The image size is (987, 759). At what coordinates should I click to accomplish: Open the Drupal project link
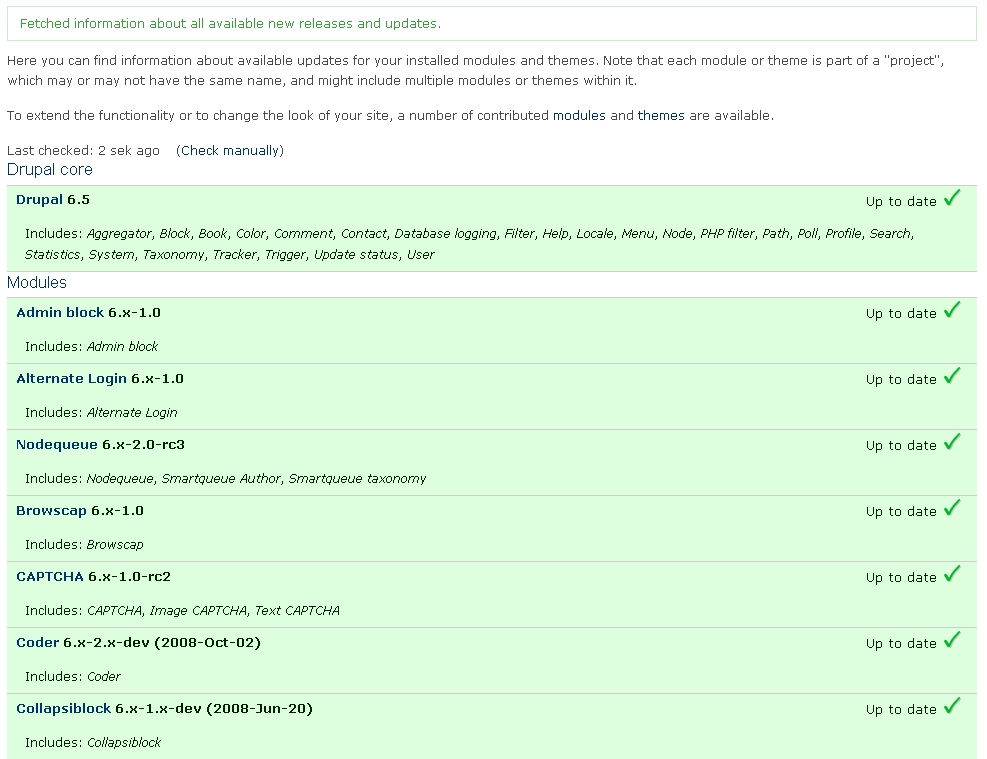coord(39,200)
